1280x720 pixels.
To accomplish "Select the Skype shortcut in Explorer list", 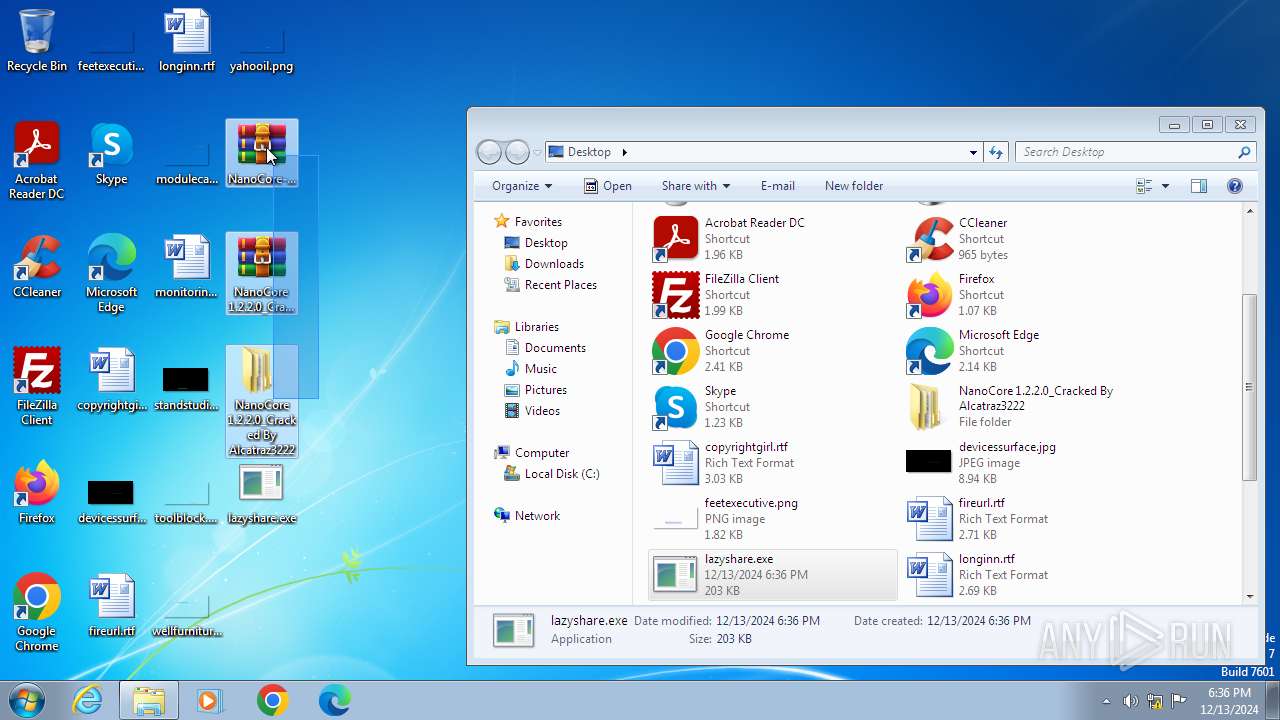I will [773, 407].
